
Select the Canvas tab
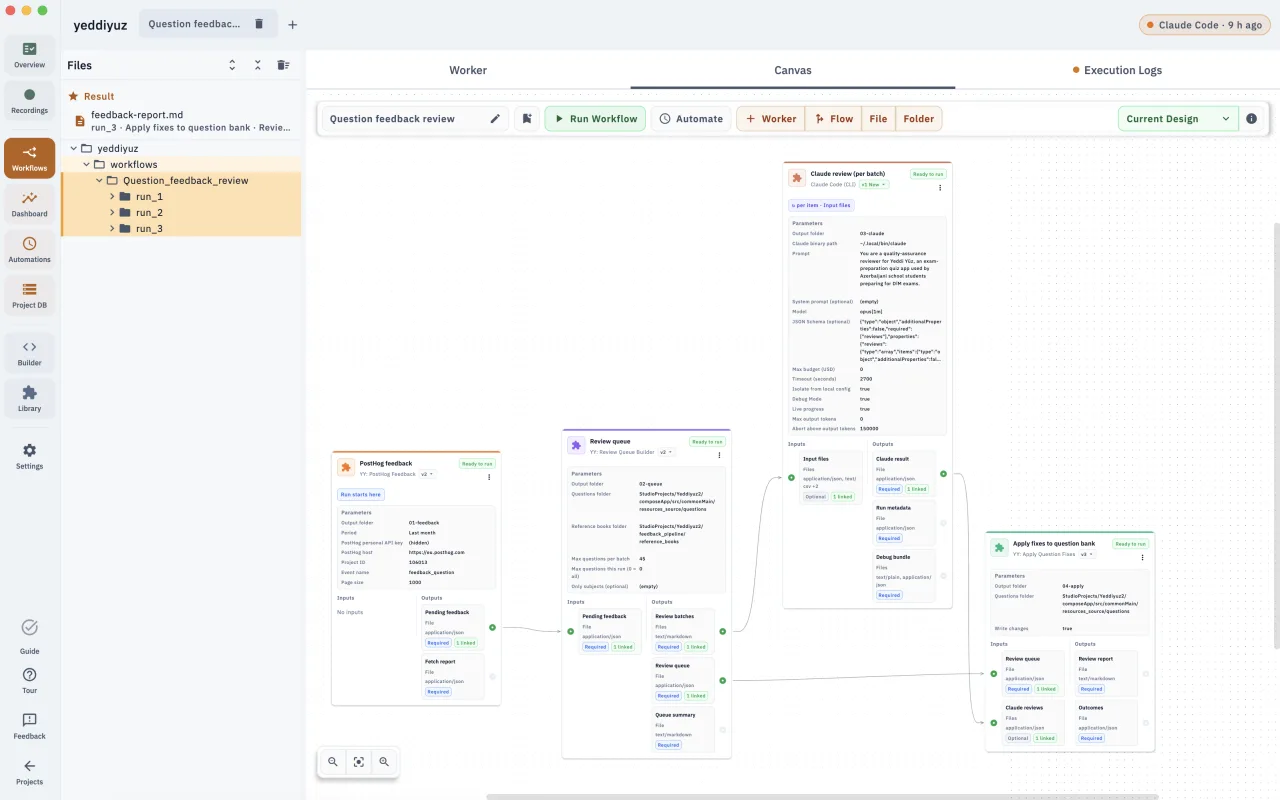click(x=793, y=70)
